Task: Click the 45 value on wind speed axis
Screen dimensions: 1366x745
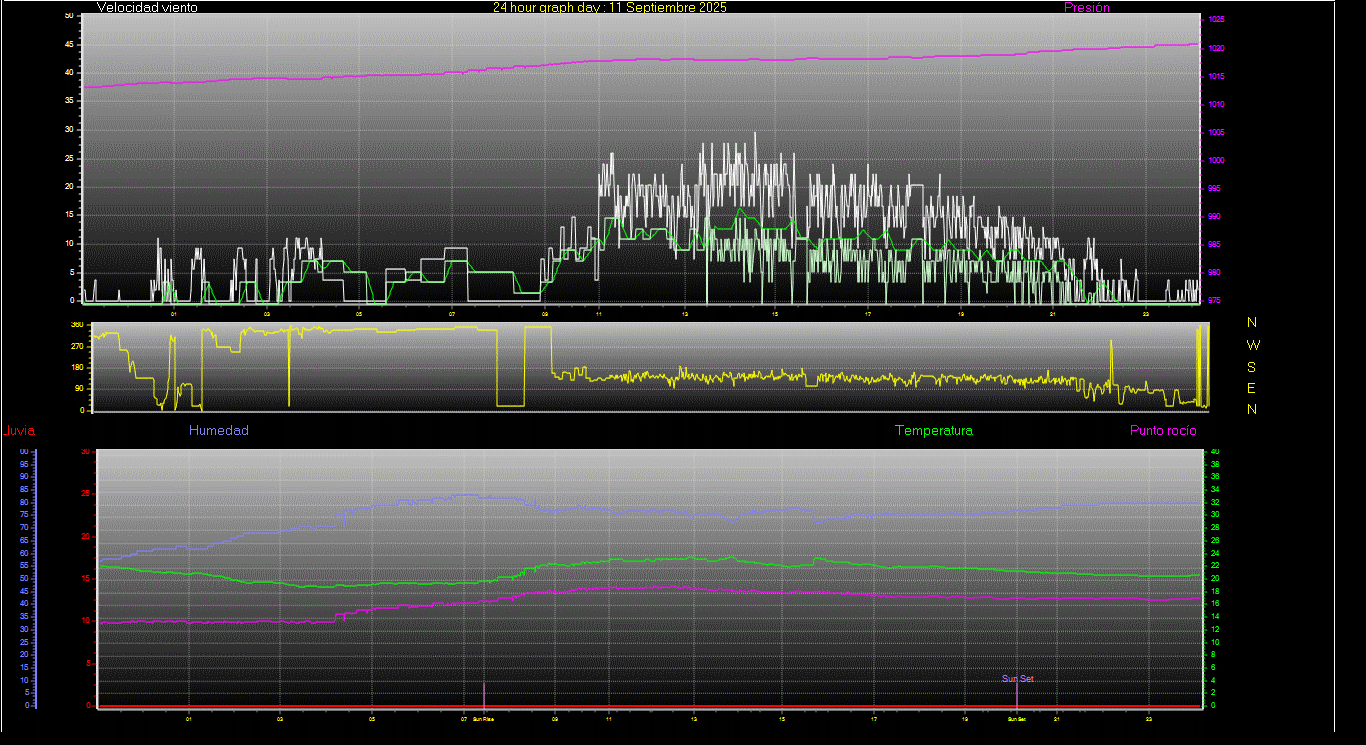Action: (69, 45)
